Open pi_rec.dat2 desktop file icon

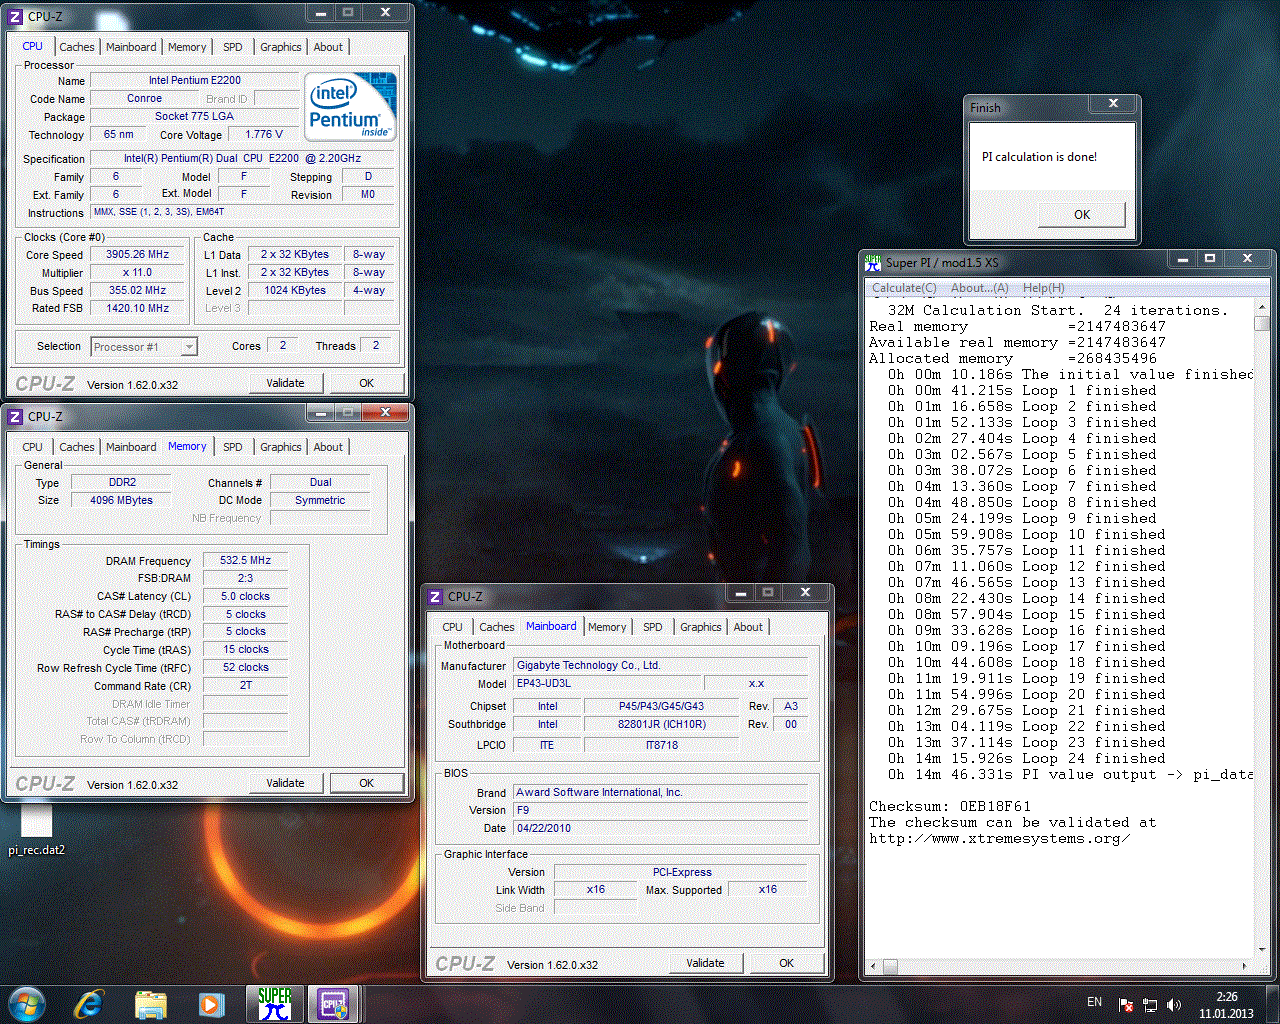click(x=36, y=830)
